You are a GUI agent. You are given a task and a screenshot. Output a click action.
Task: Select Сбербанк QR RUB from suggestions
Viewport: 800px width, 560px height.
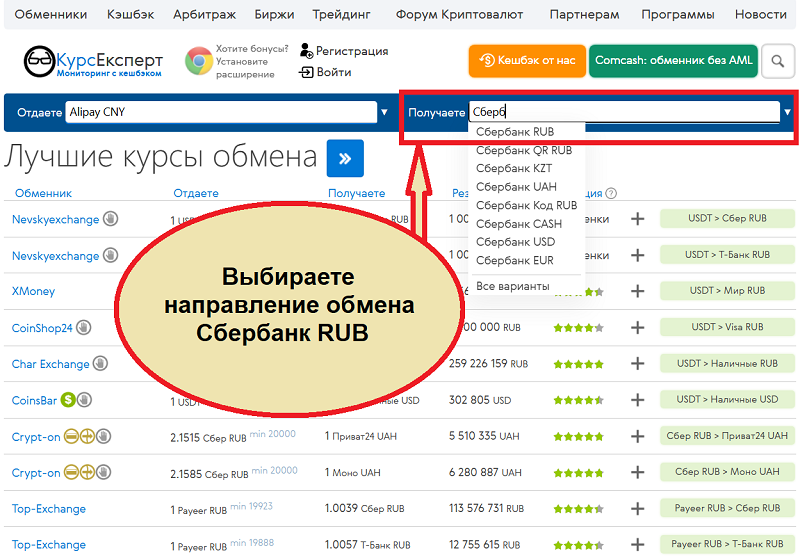point(524,150)
